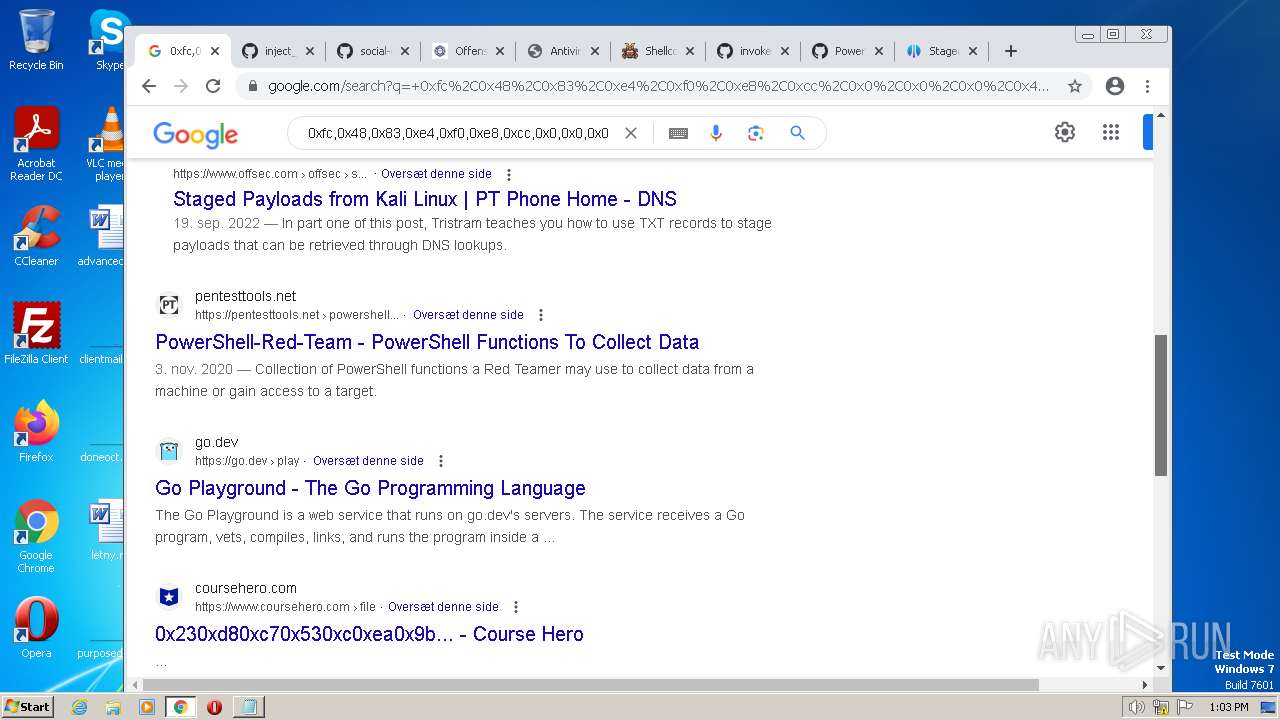Launch Internet Explorer from the taskbar
Screen dimensions: 1280x720
(x=79, y=707)
